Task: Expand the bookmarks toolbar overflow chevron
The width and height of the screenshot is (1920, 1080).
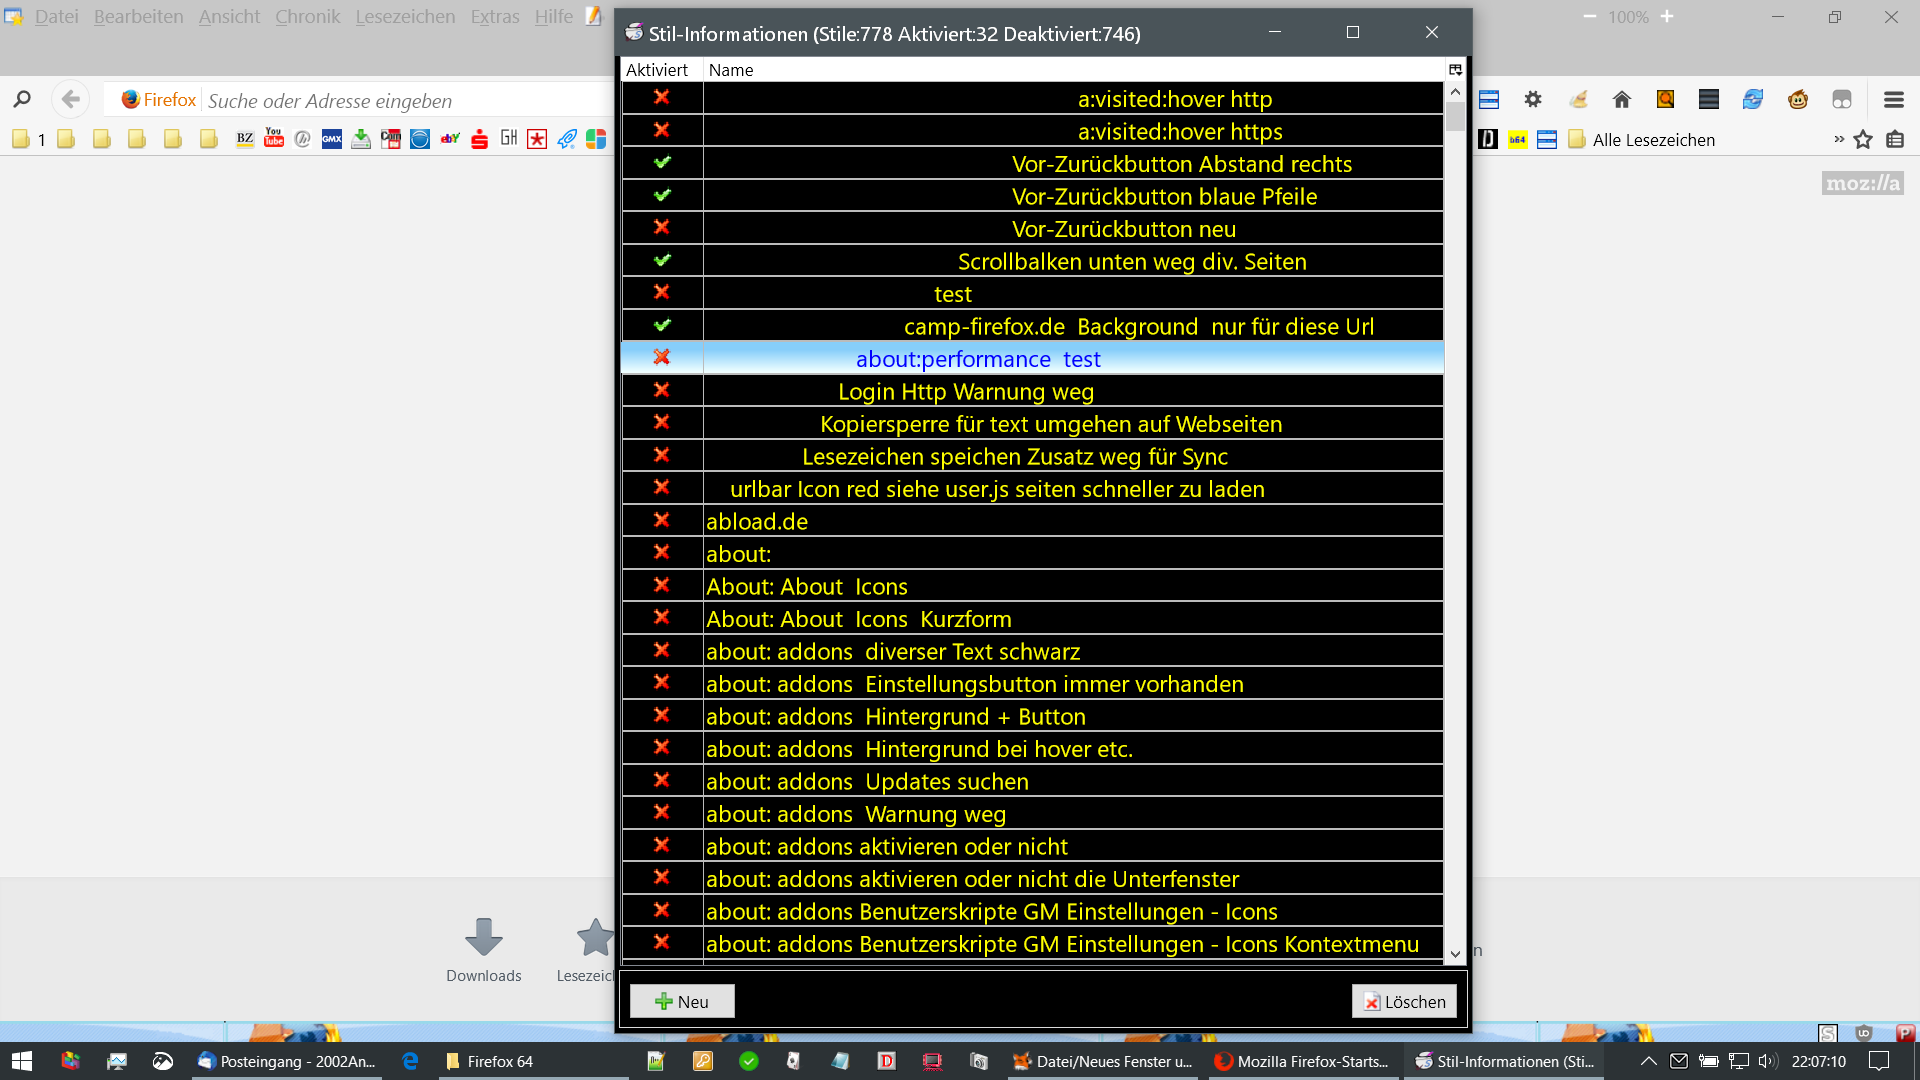Action: pyautogui.click(x=1838, y=139)
